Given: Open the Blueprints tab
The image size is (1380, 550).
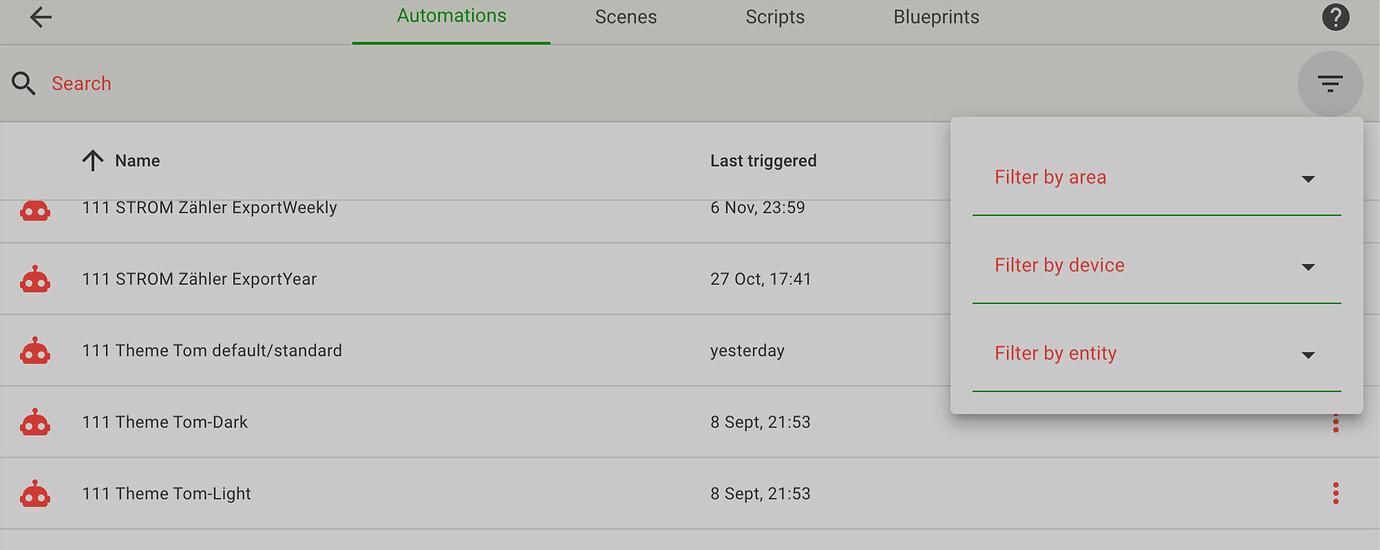Looking at the screenshot, I should point(937,17).
